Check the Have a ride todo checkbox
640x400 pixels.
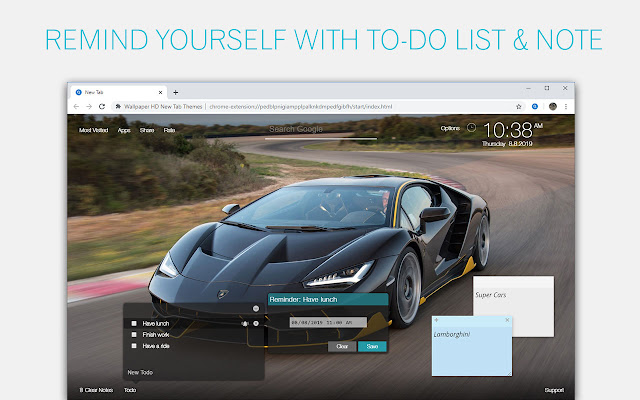coord(134,346)
